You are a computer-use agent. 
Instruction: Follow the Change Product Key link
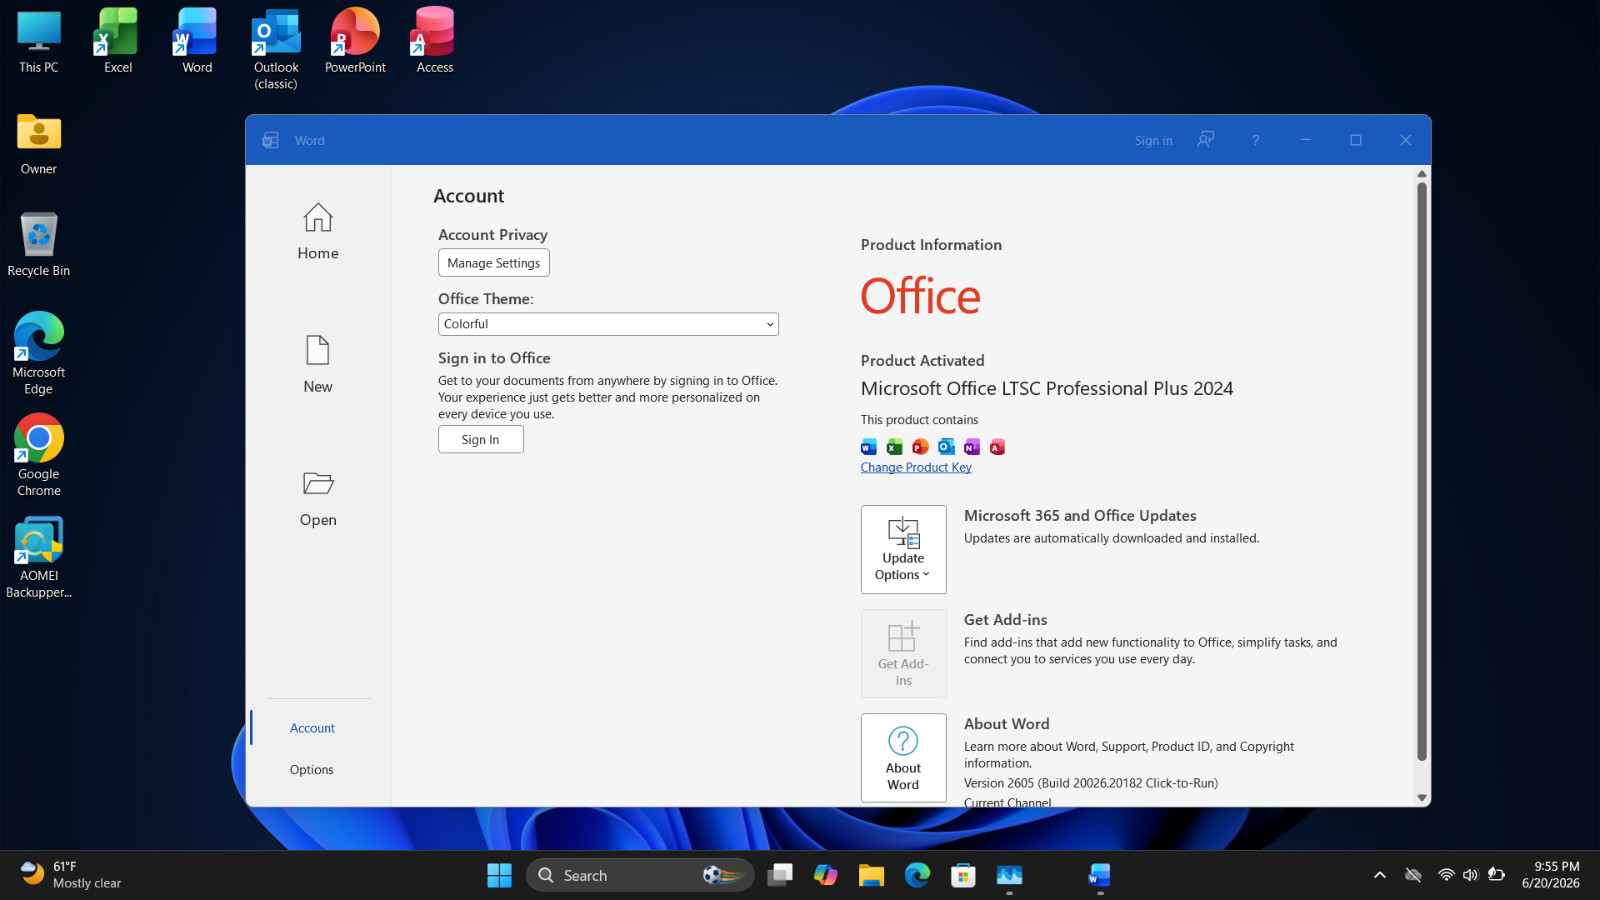[916, 467]
